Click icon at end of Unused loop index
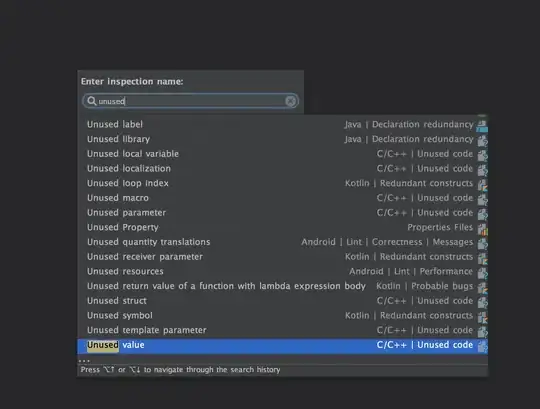Image resolution: width=540 pixels, height=409 pixels. pyautogui.click(x=482, y=184)
